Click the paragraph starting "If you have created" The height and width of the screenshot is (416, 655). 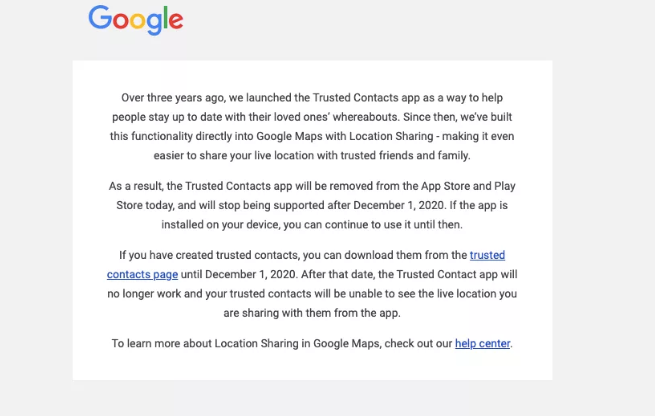click(x=312, y=282)
